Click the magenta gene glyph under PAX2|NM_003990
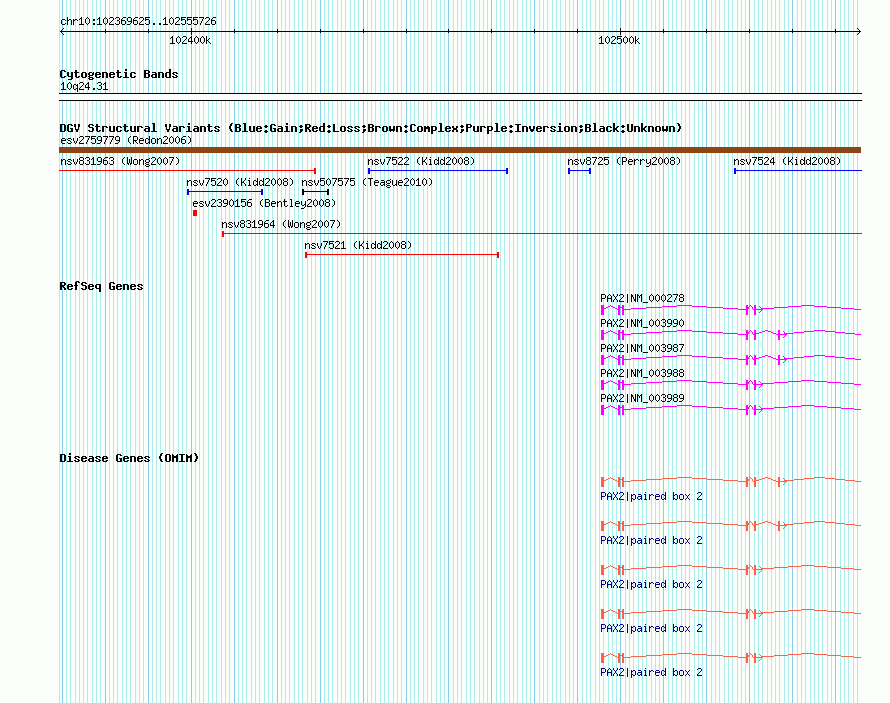 tap(731, 334)
